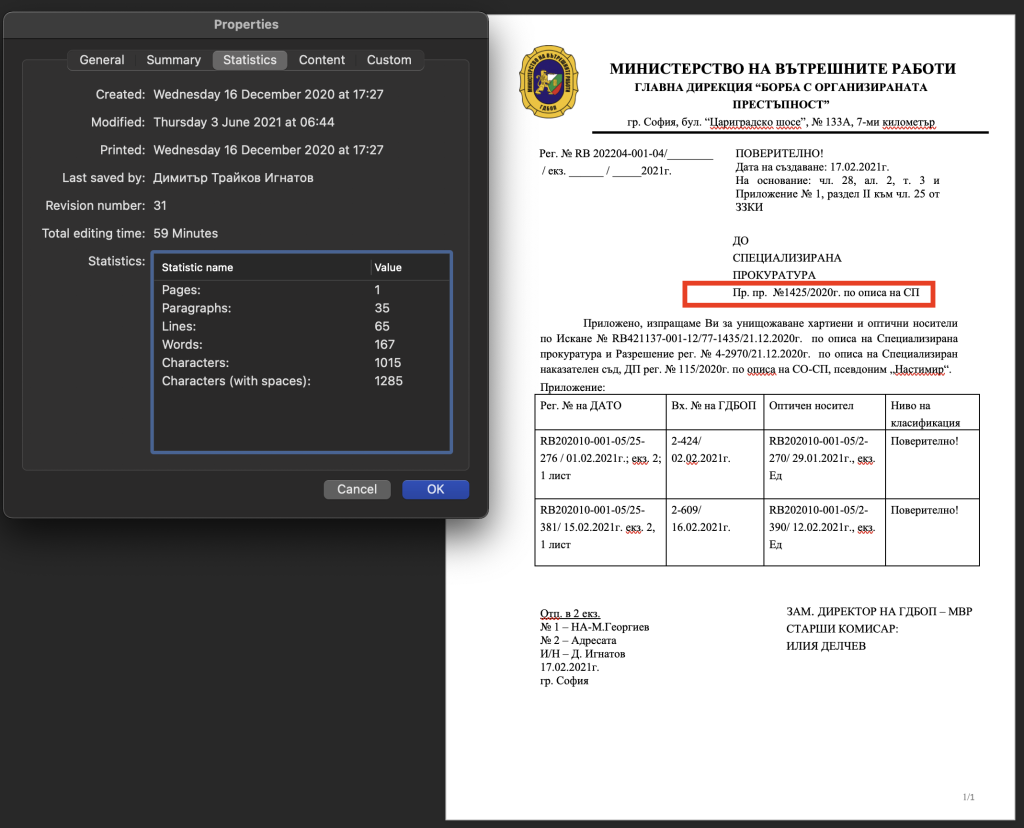Click the Created date 'Wednesday 16 December 2020 at 17:27'

(268, 94)
